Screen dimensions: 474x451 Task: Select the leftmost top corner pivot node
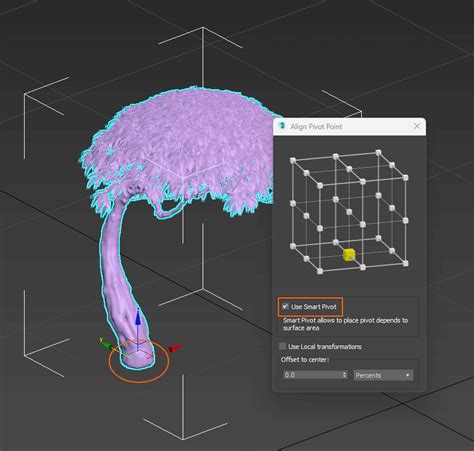(293, 161)
